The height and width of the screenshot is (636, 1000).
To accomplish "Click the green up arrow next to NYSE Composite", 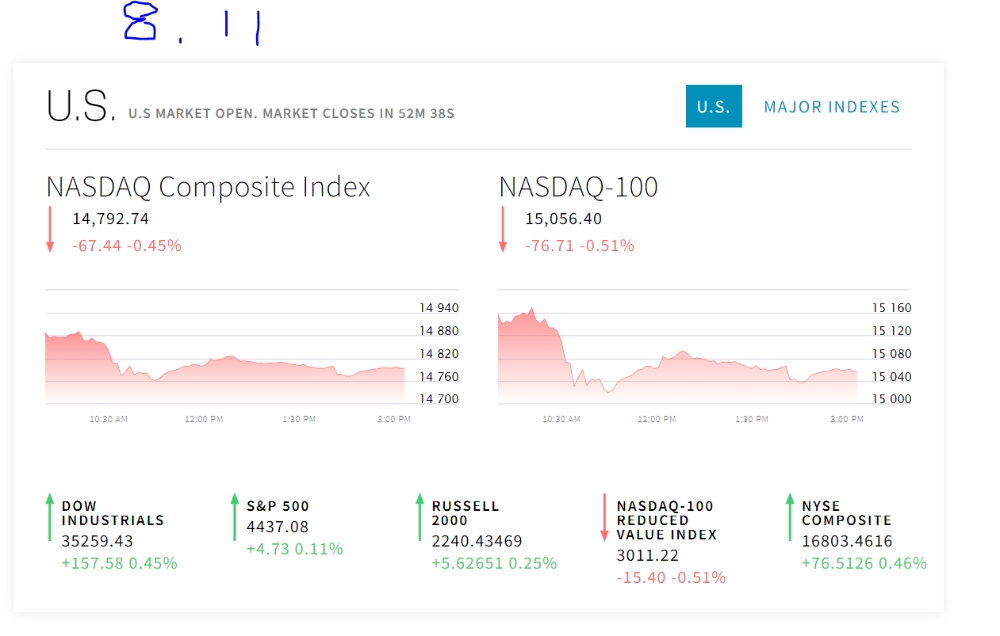I will coord(790,517).
